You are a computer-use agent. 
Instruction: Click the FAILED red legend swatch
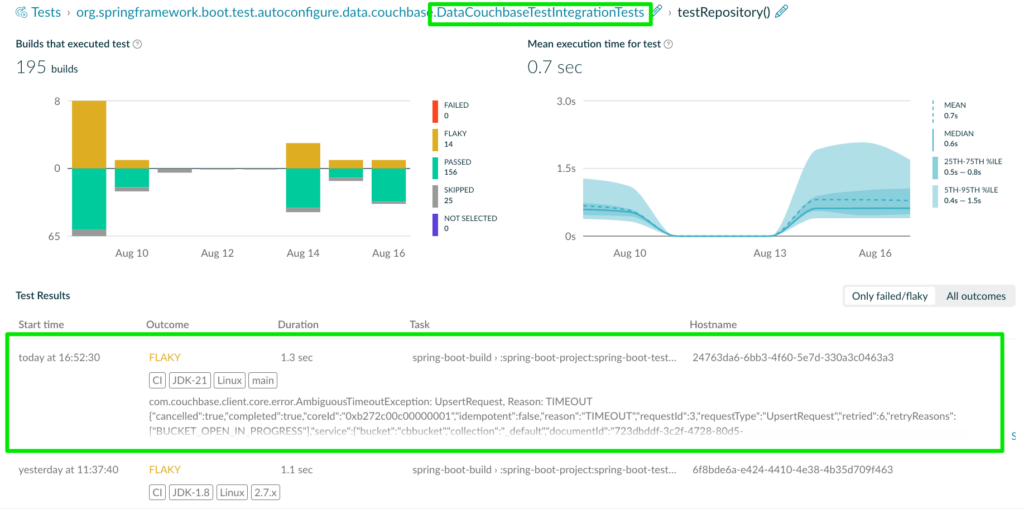434,111
